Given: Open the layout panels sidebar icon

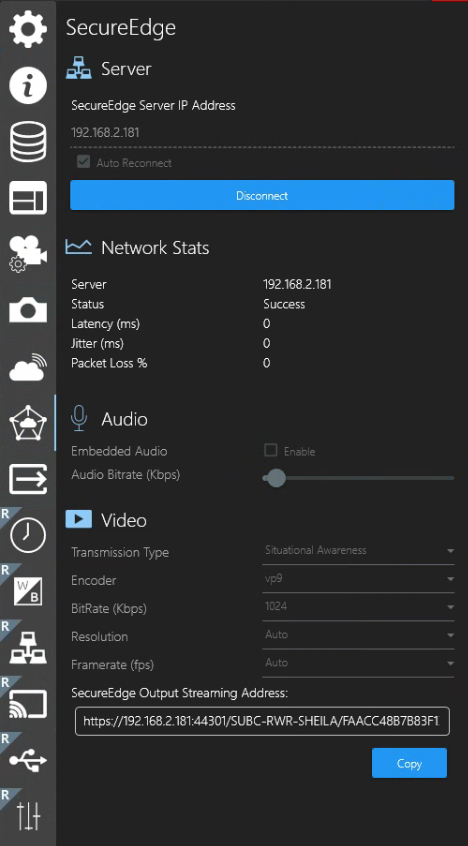Looking at the screenshot, I should [x=28, y=198].
